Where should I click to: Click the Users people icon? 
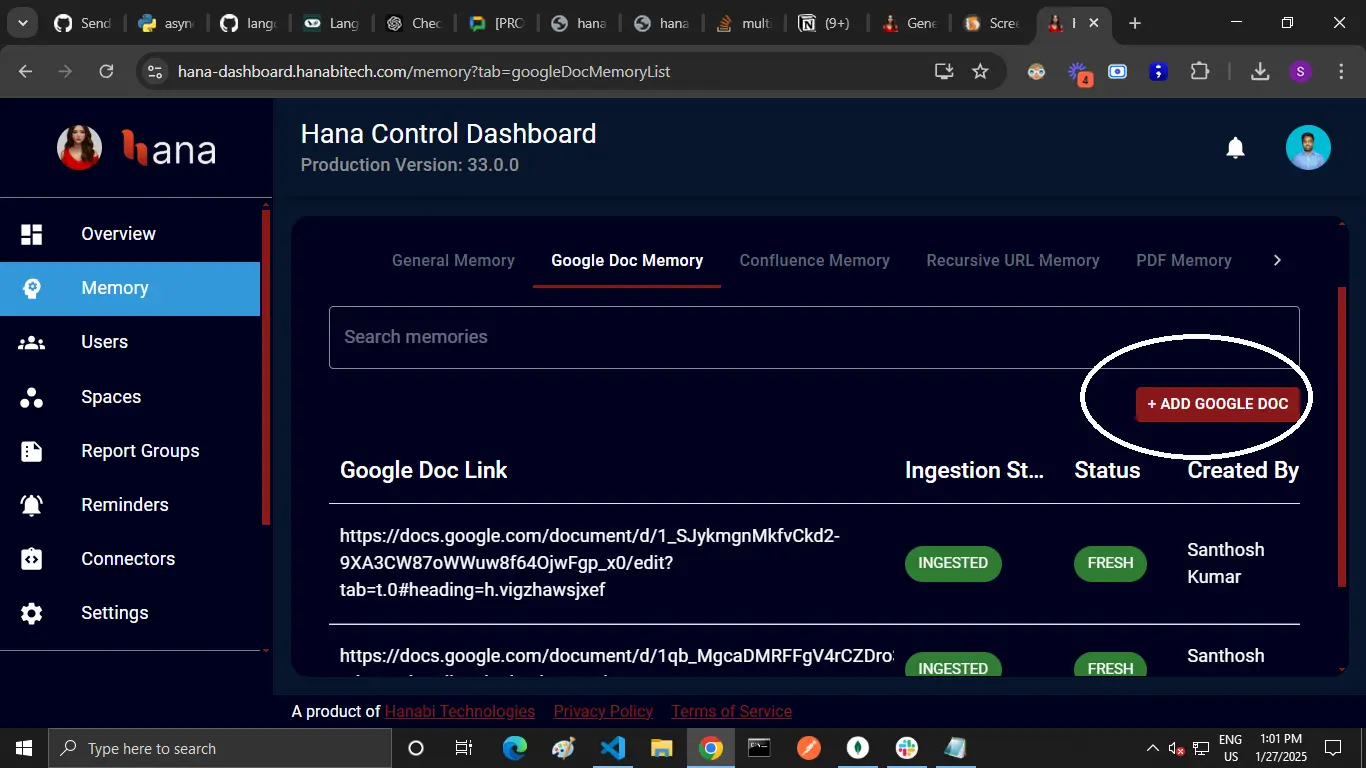click(32, 342)
